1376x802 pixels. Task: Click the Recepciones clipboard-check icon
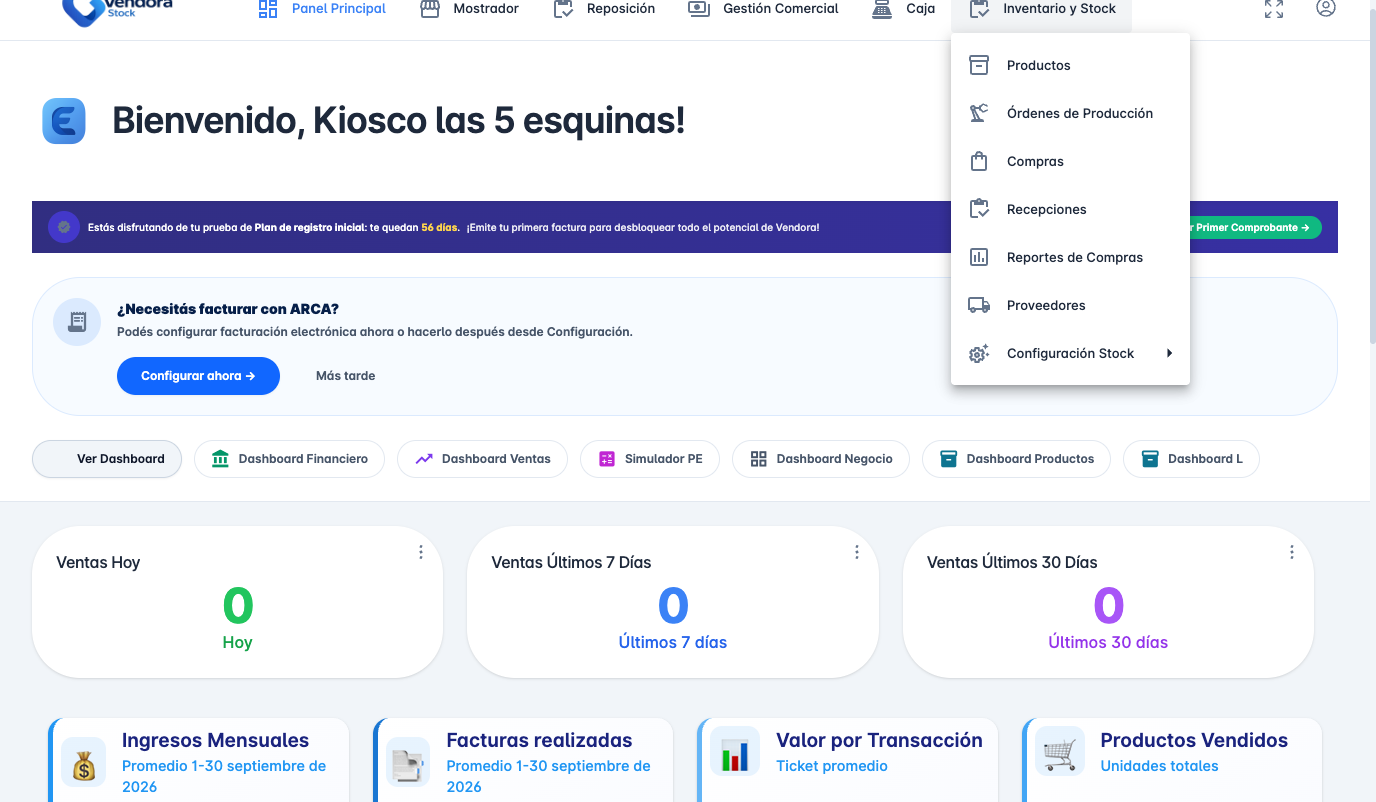click(979, 209)
